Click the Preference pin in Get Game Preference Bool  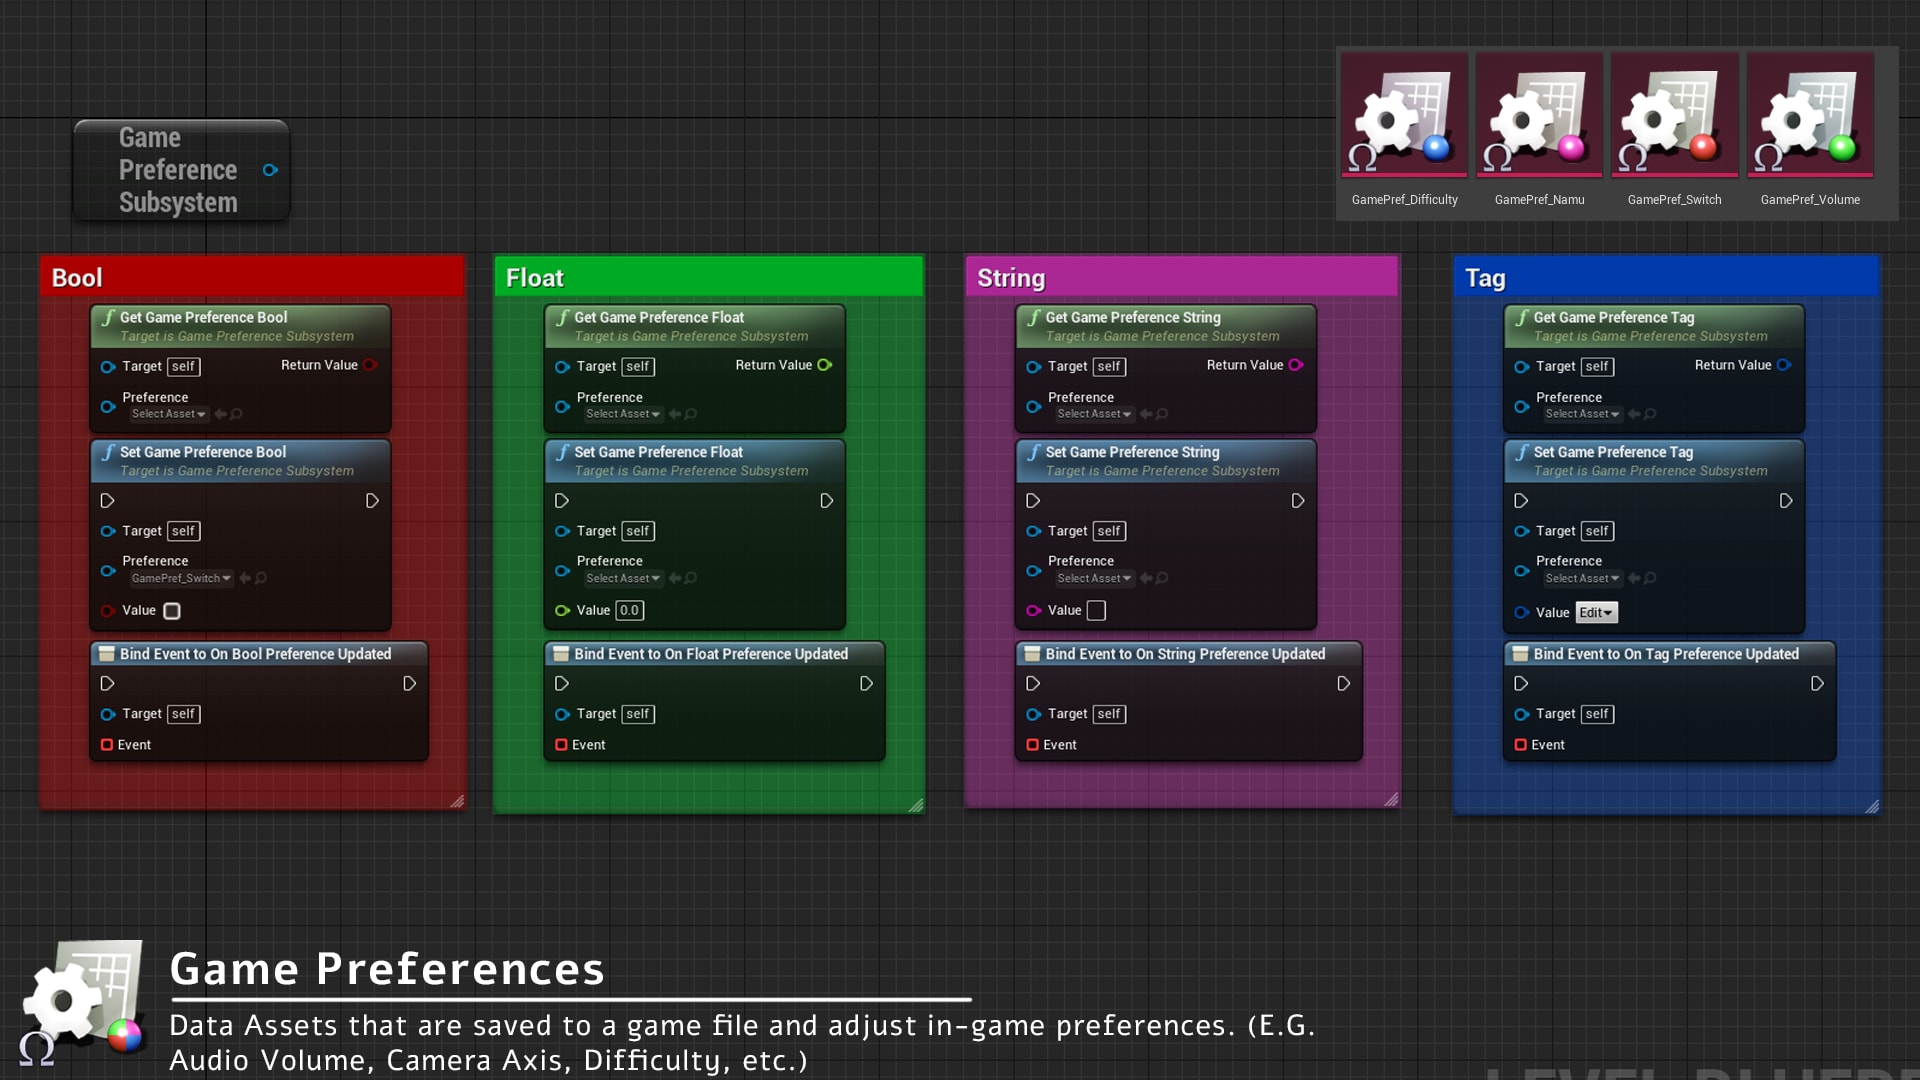107,407
